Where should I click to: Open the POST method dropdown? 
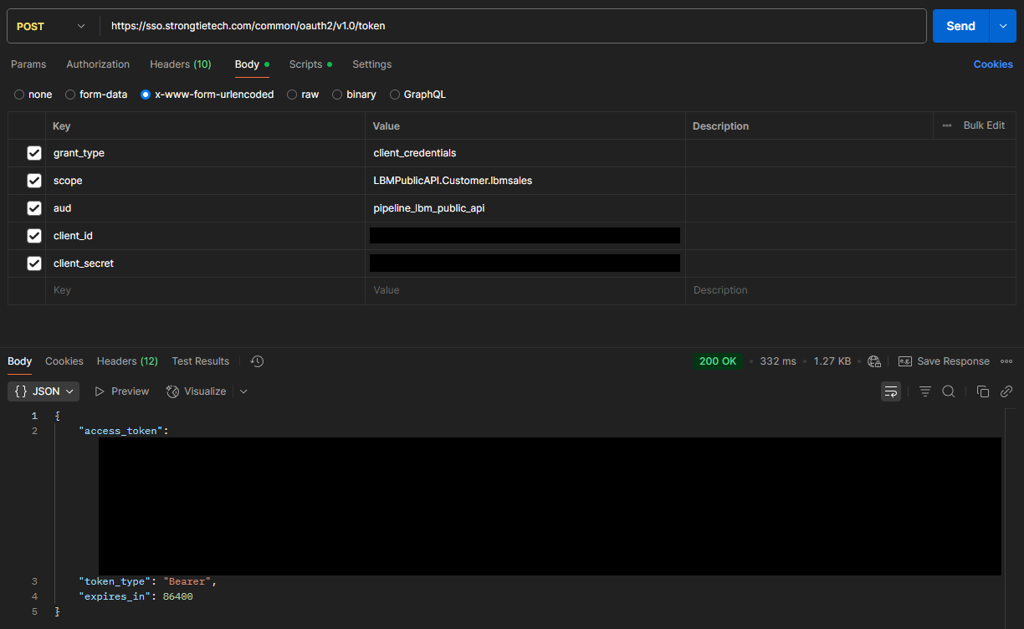point(52,26)
